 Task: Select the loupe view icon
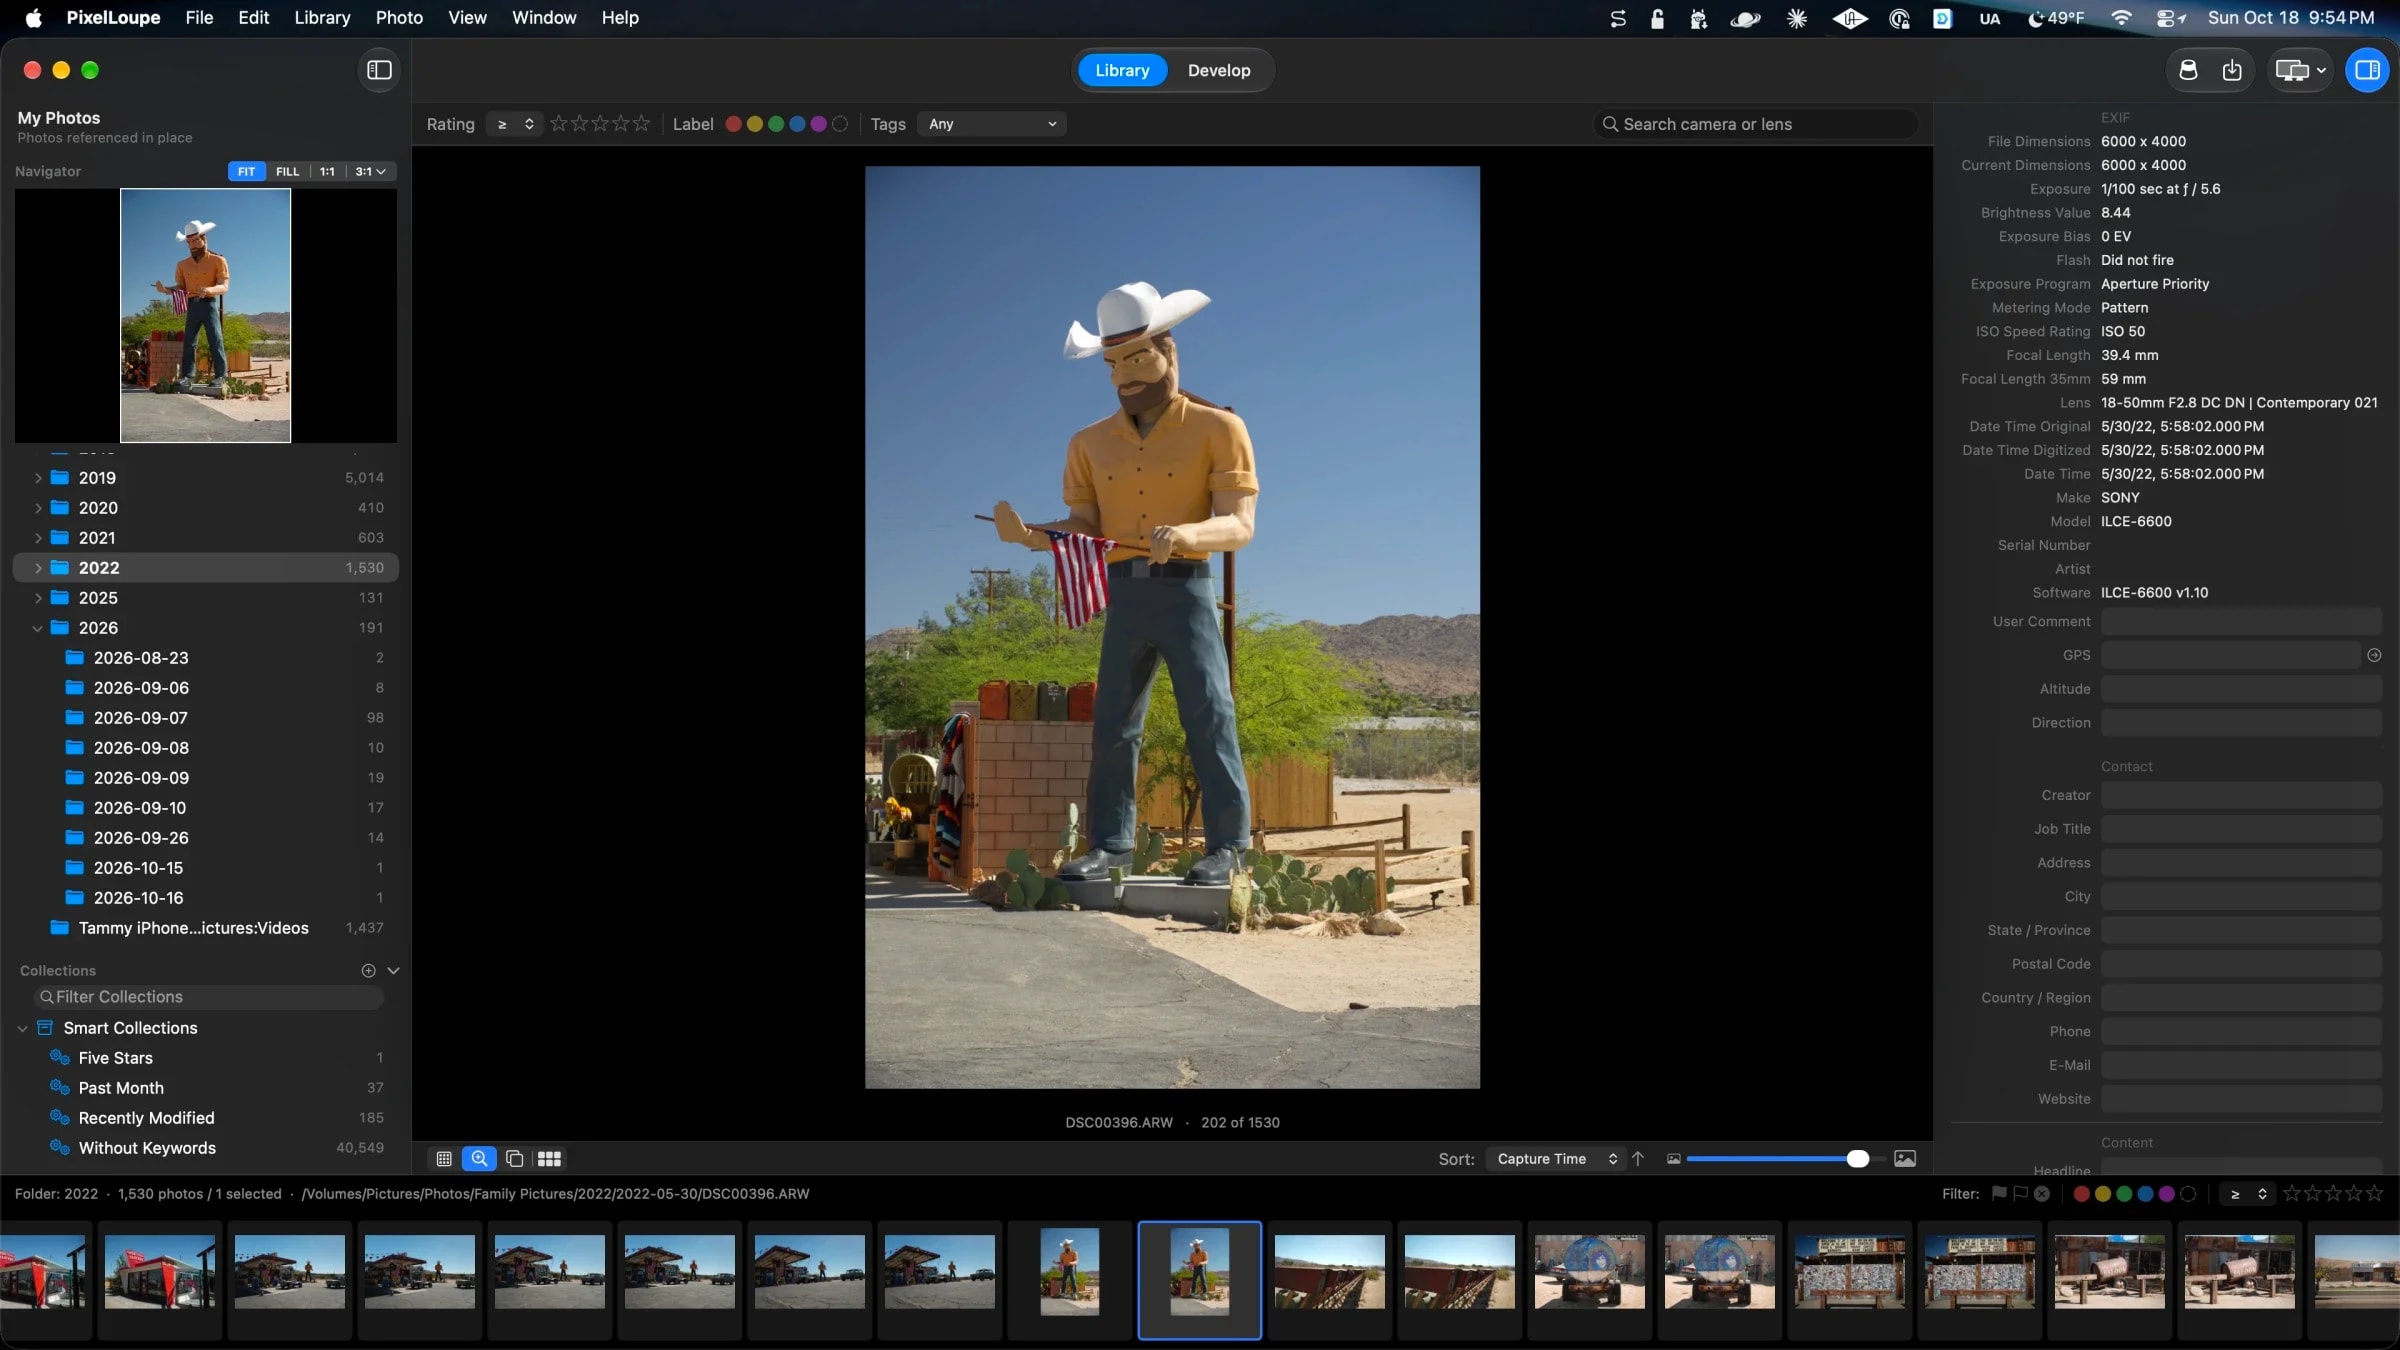(479, 1158)
